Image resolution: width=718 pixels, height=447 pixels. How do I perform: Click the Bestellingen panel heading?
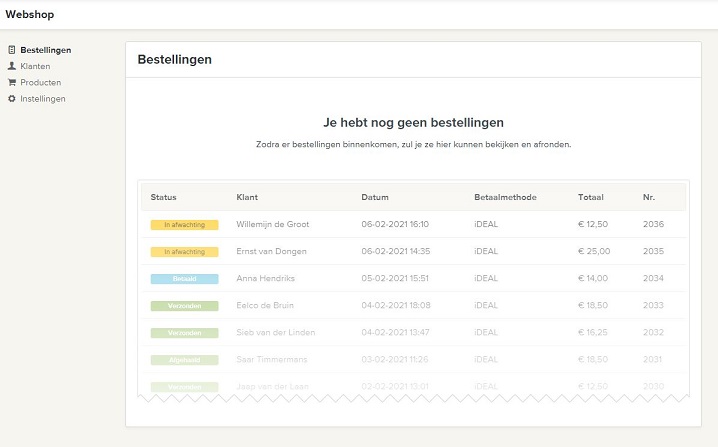[x=174, y=60]
